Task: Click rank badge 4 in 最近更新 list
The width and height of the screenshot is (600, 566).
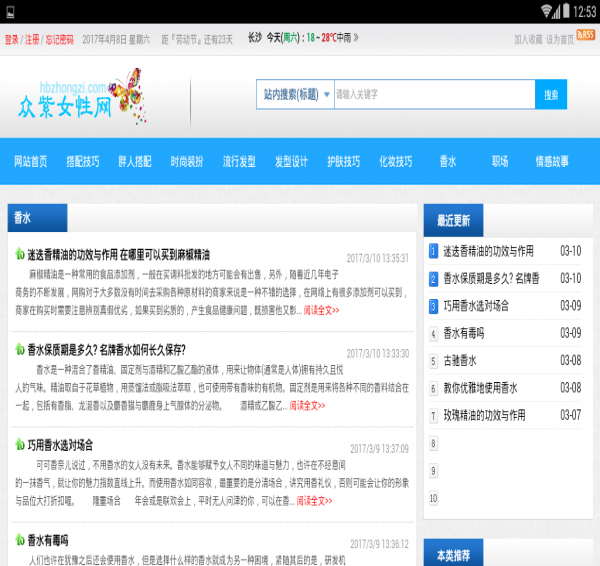Action: click(x=433, y=334)
